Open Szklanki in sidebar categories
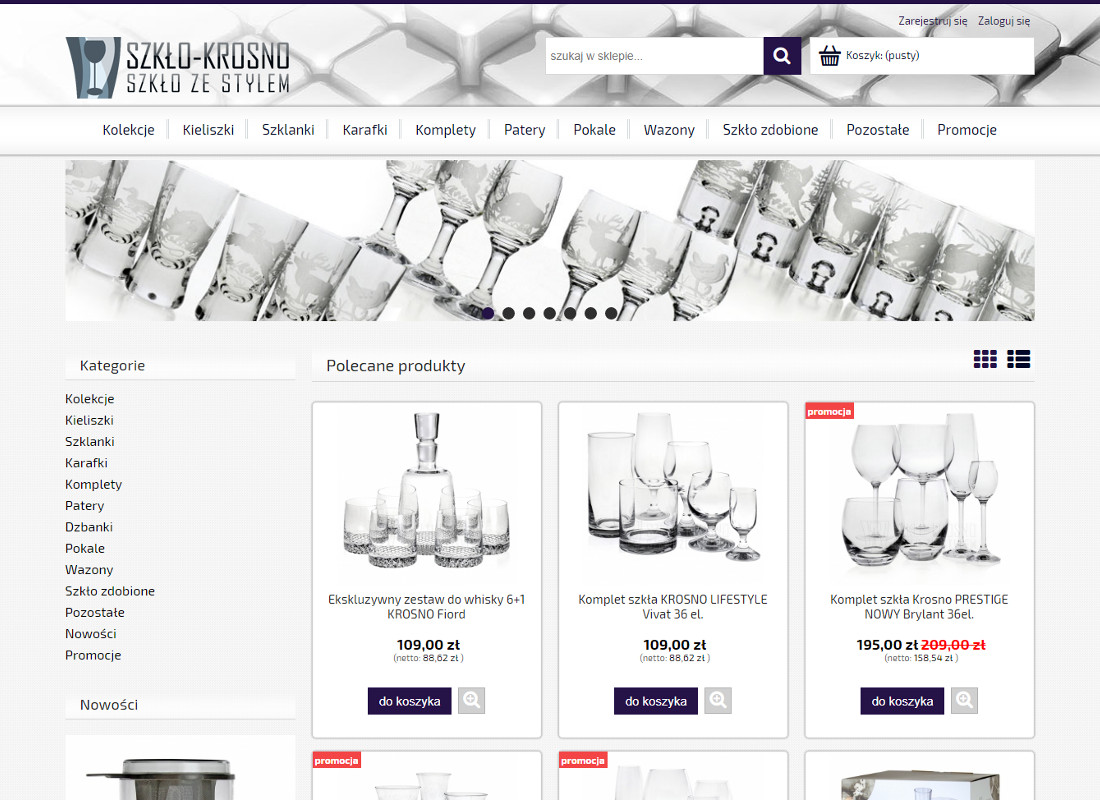The width and height of the screenshot is (1100, 800). (90, 441)
